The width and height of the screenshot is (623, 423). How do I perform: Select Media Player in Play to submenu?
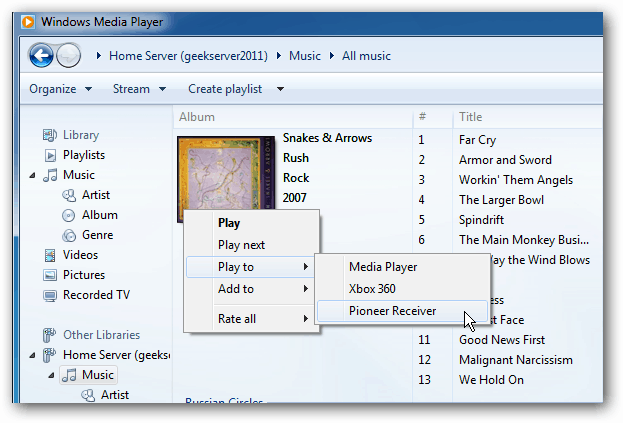(x=402, y=267)
